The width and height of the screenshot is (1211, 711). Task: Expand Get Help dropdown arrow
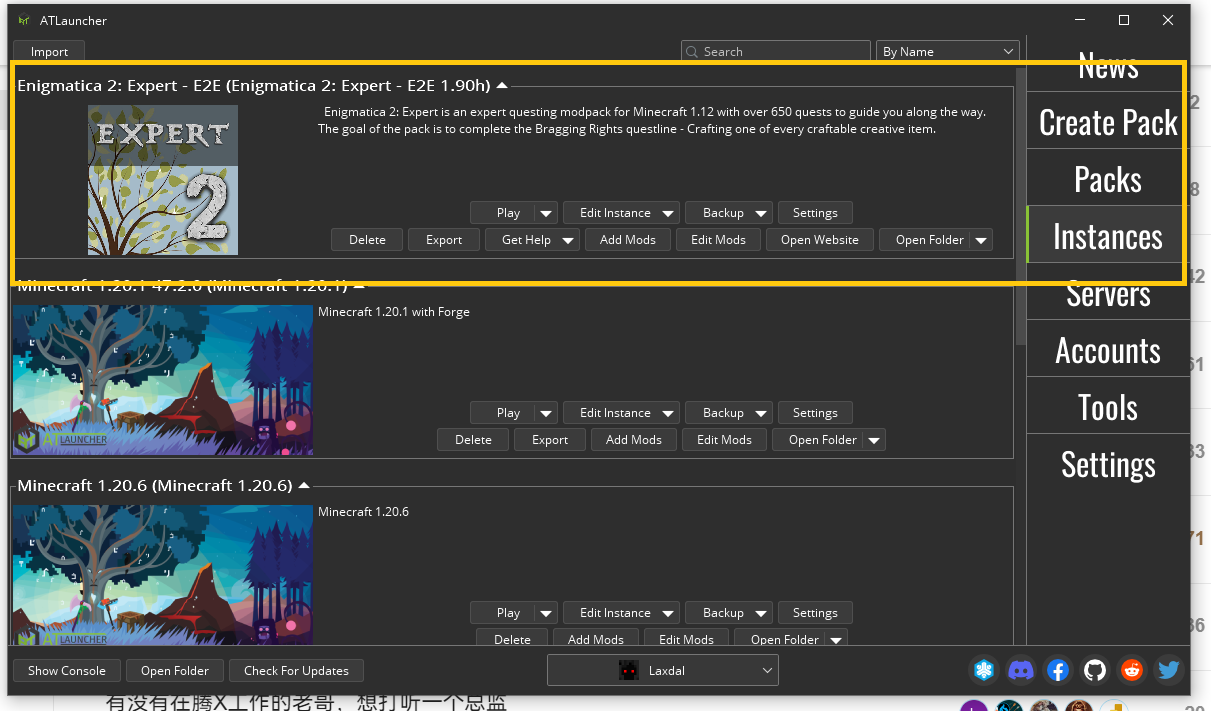click(569, 240)
